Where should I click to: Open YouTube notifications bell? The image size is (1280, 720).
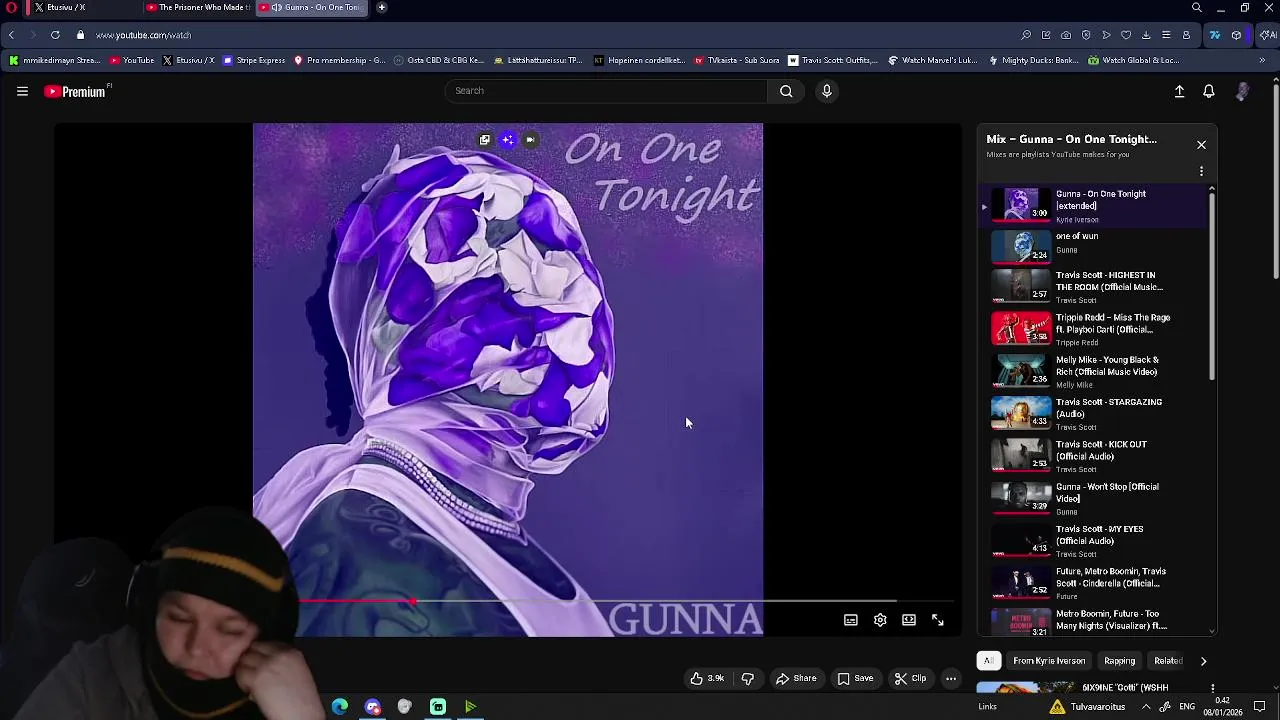coord(1209,91)
